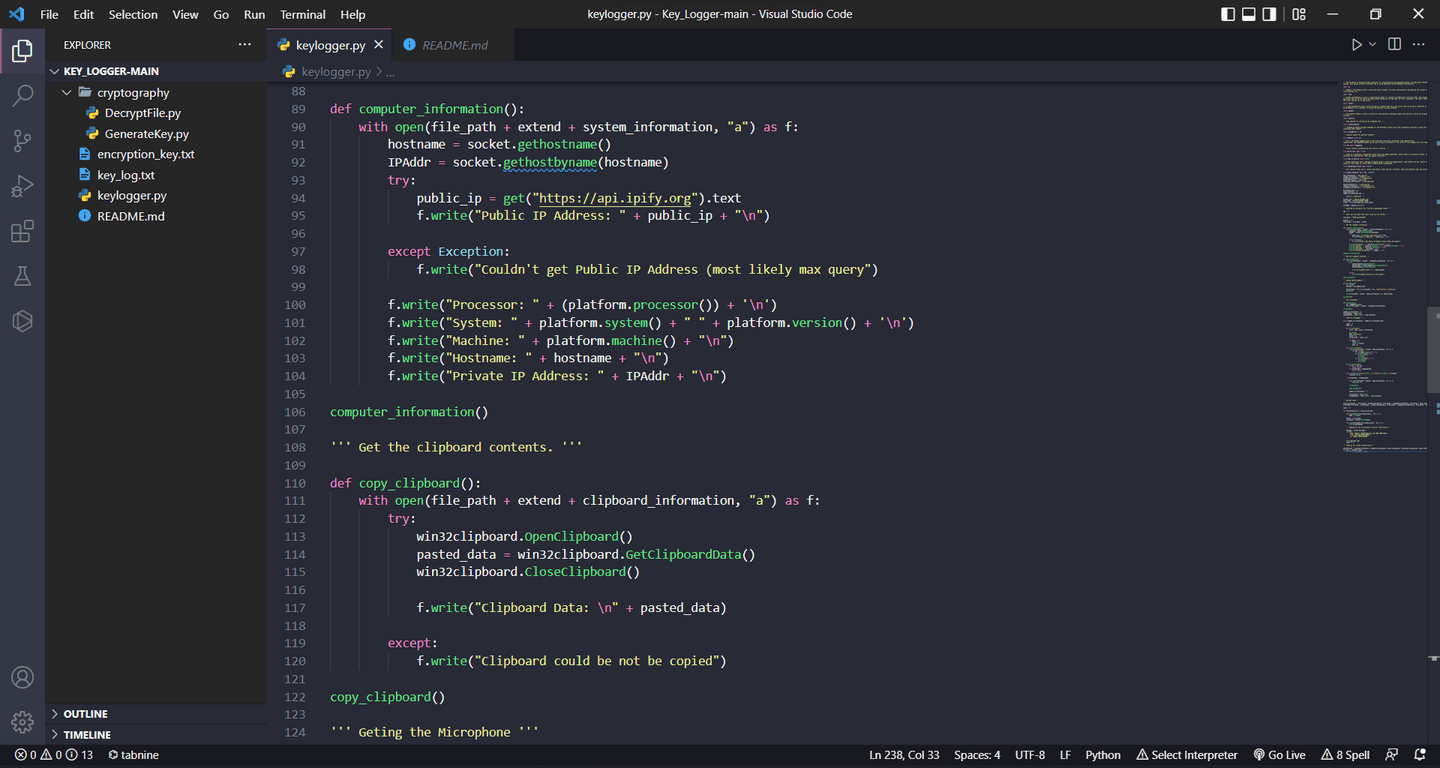Open the Testing flask view
Screen dimensions: 1440x768
pos(22,277)
